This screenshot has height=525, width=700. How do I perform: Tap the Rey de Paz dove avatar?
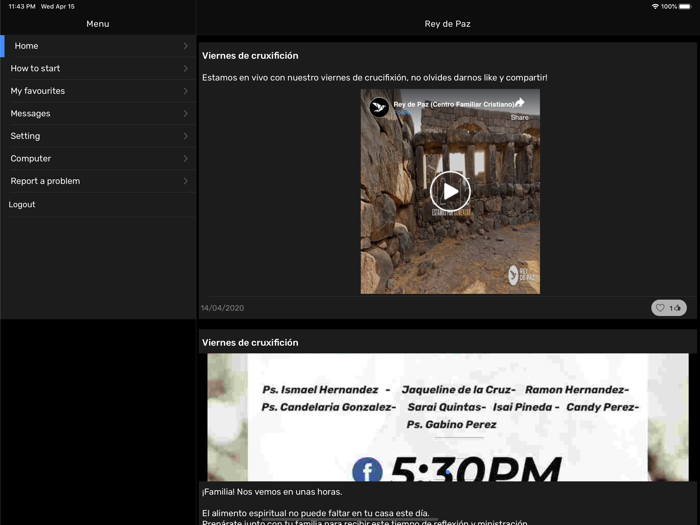[x=379, y=107]
